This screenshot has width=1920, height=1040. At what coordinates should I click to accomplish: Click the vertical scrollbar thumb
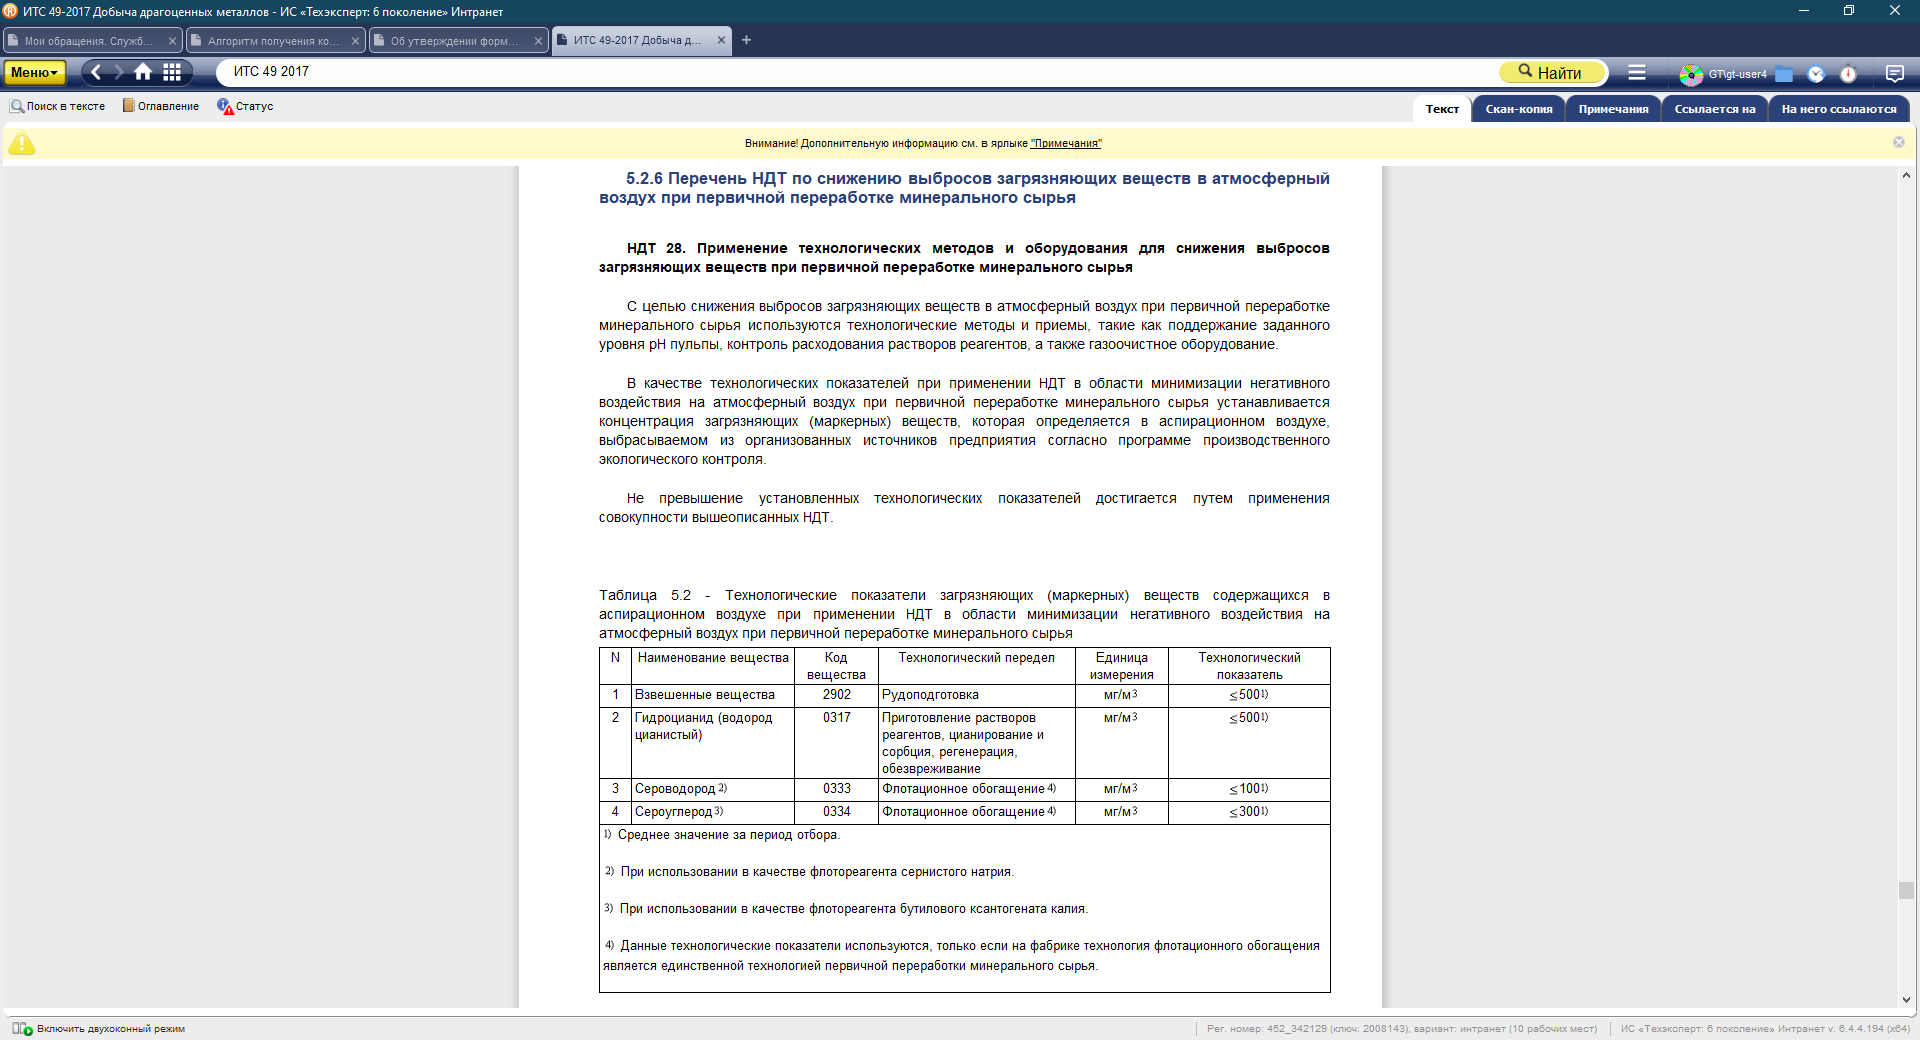(1906, 890)
